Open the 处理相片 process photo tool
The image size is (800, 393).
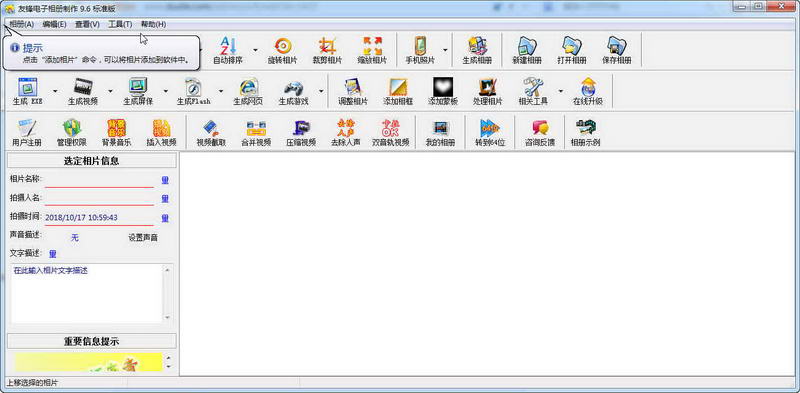click(x=487, y=92)
